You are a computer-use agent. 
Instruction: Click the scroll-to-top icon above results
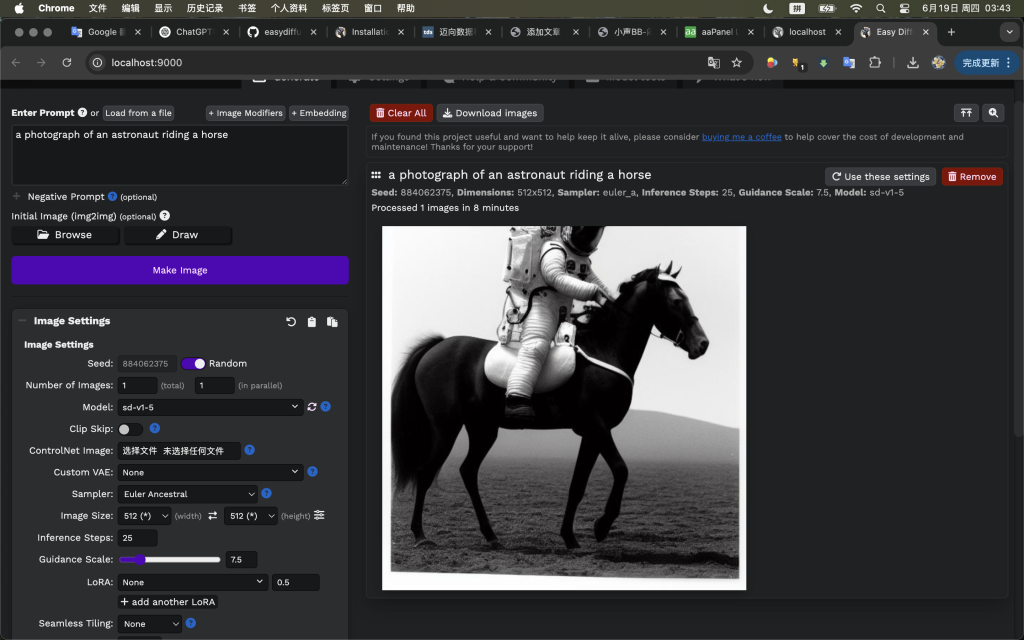967,113
